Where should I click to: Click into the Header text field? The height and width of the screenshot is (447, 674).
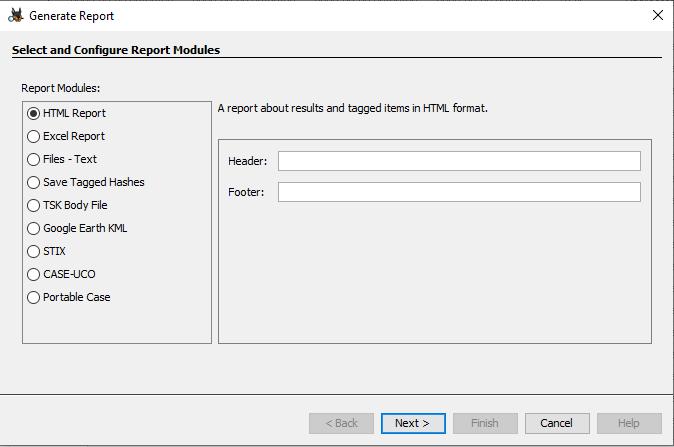tap(459, 161)
